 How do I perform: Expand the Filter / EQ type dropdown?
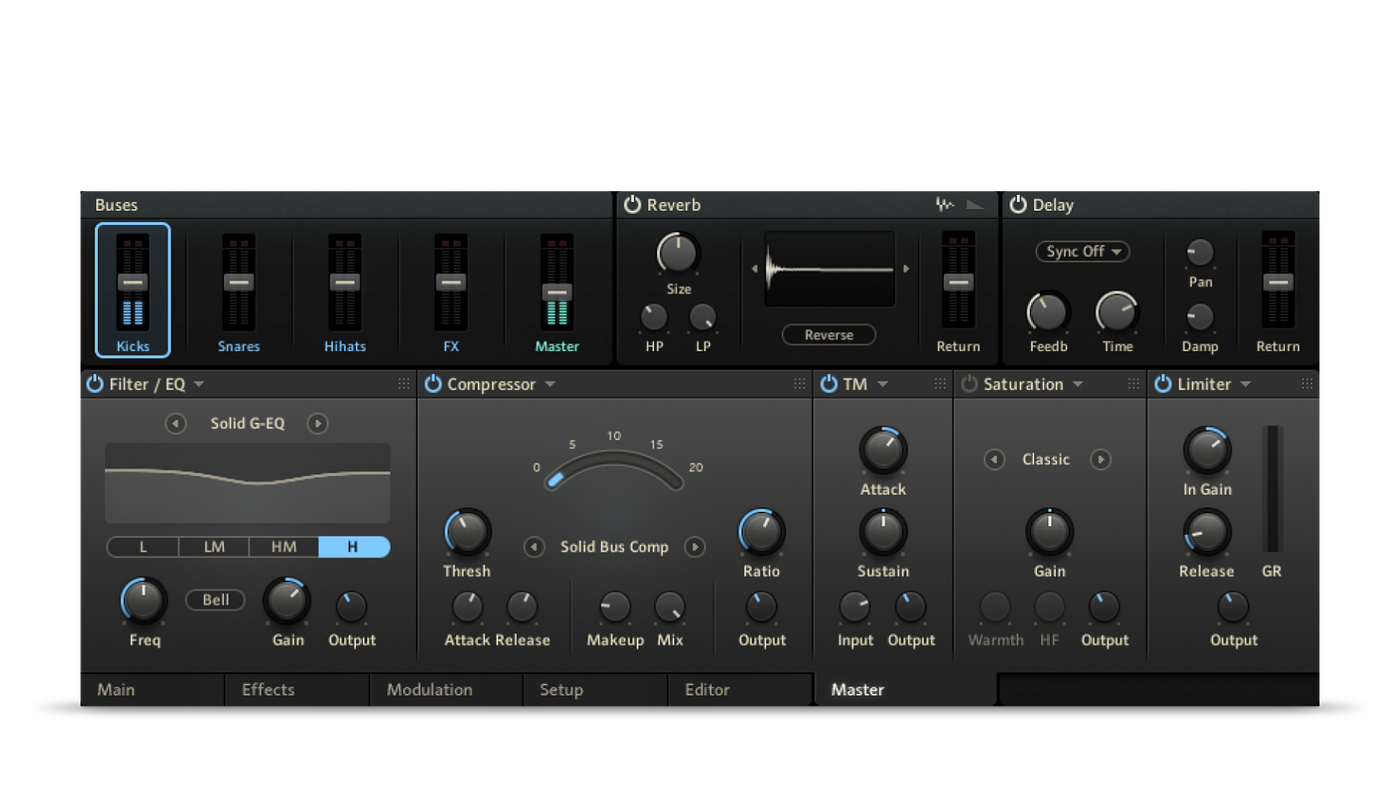199,385
